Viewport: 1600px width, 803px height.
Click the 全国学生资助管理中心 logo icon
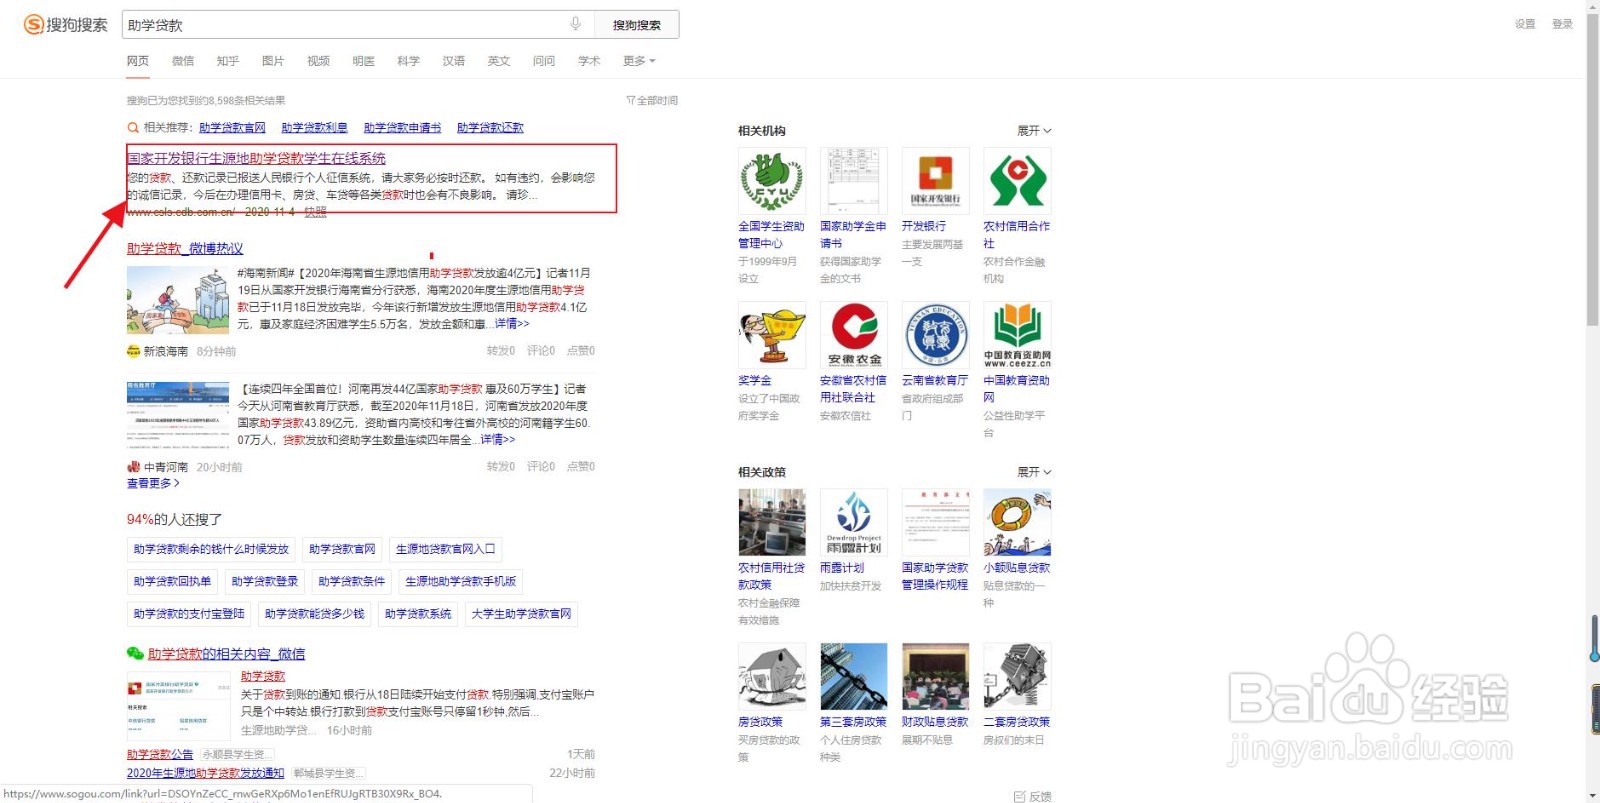pyautogui.click(x=772, y=181)
